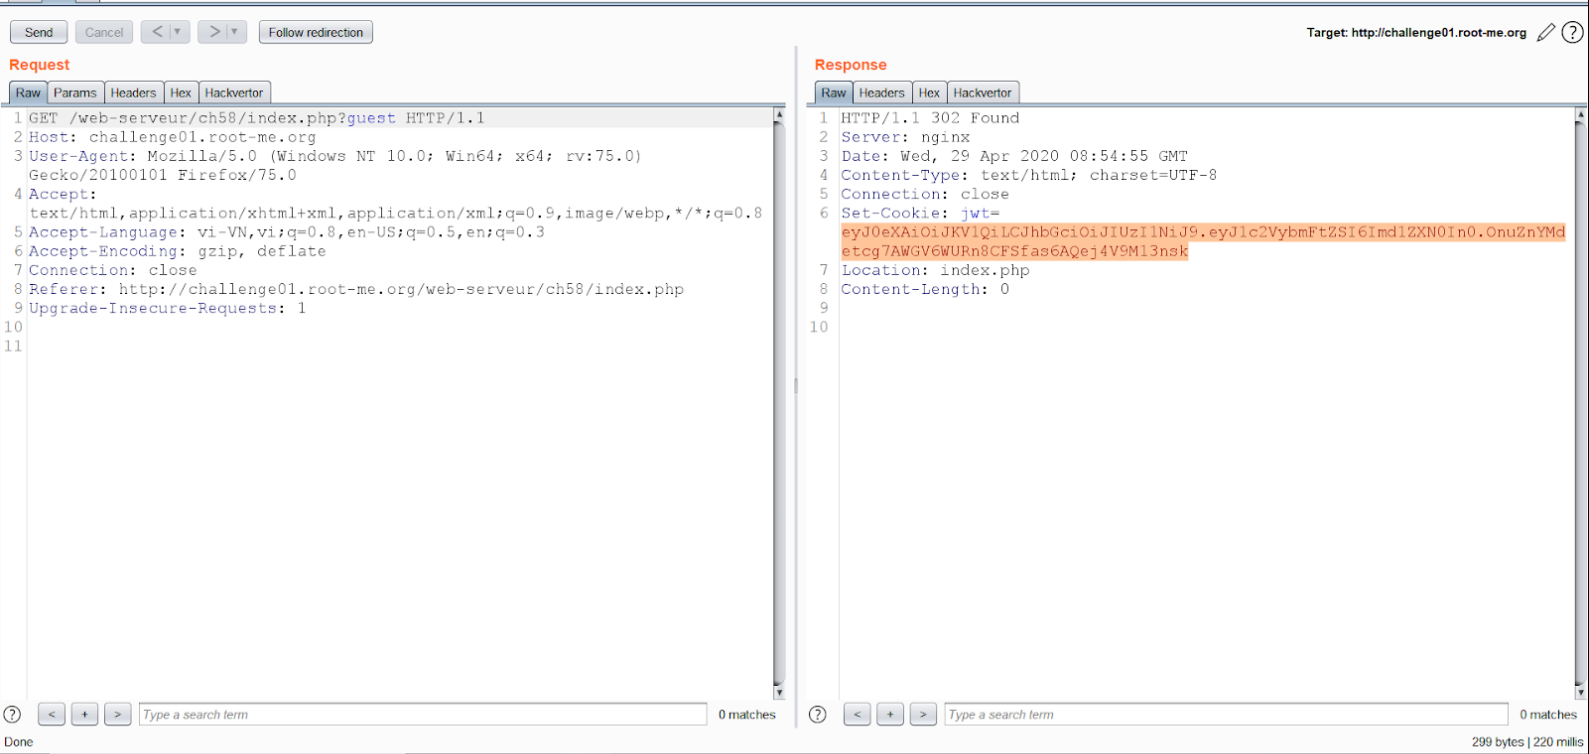Viewport: 1589px width, 754px height.
Task: Click Response pane scrollbar down arrow
Action: click(1580, 692)
